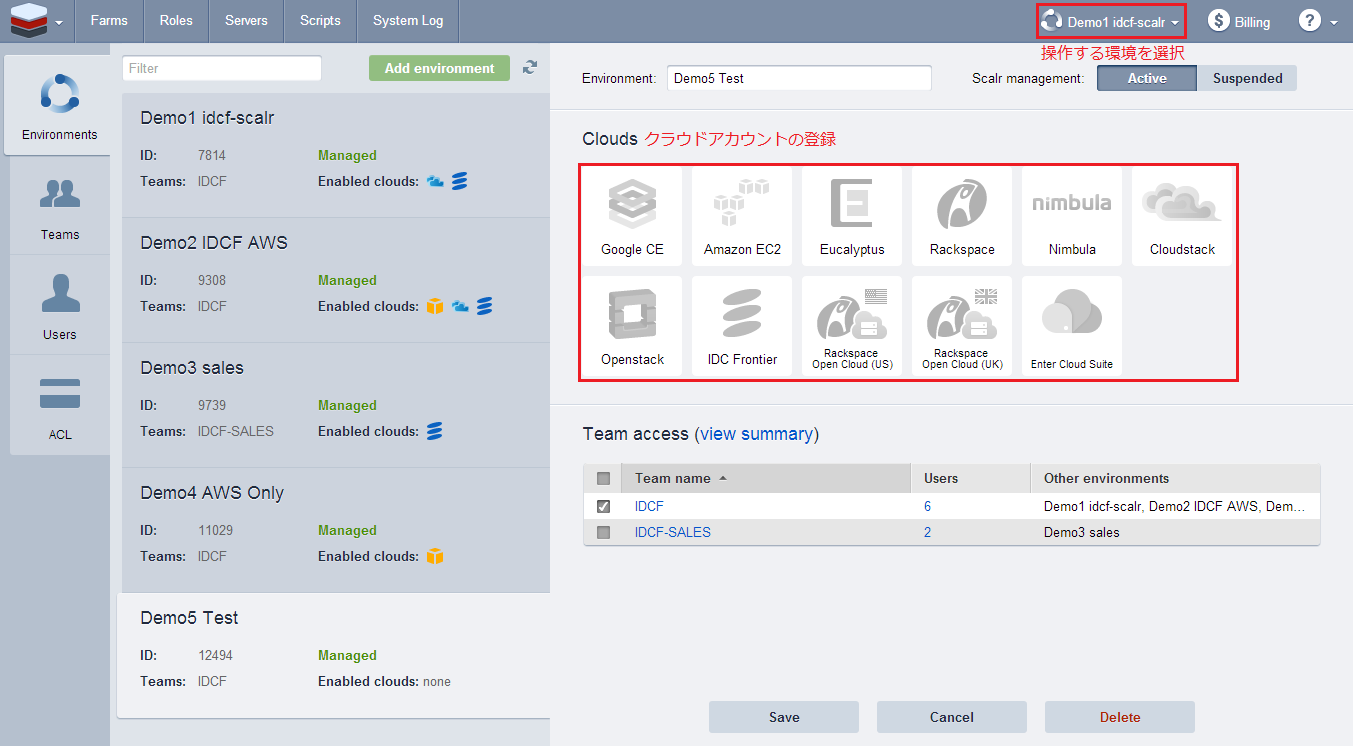Viewport: 1353px width, 746px height.
Task: Toggle the select-all teams header checkbox
Action: click(603, 479)
